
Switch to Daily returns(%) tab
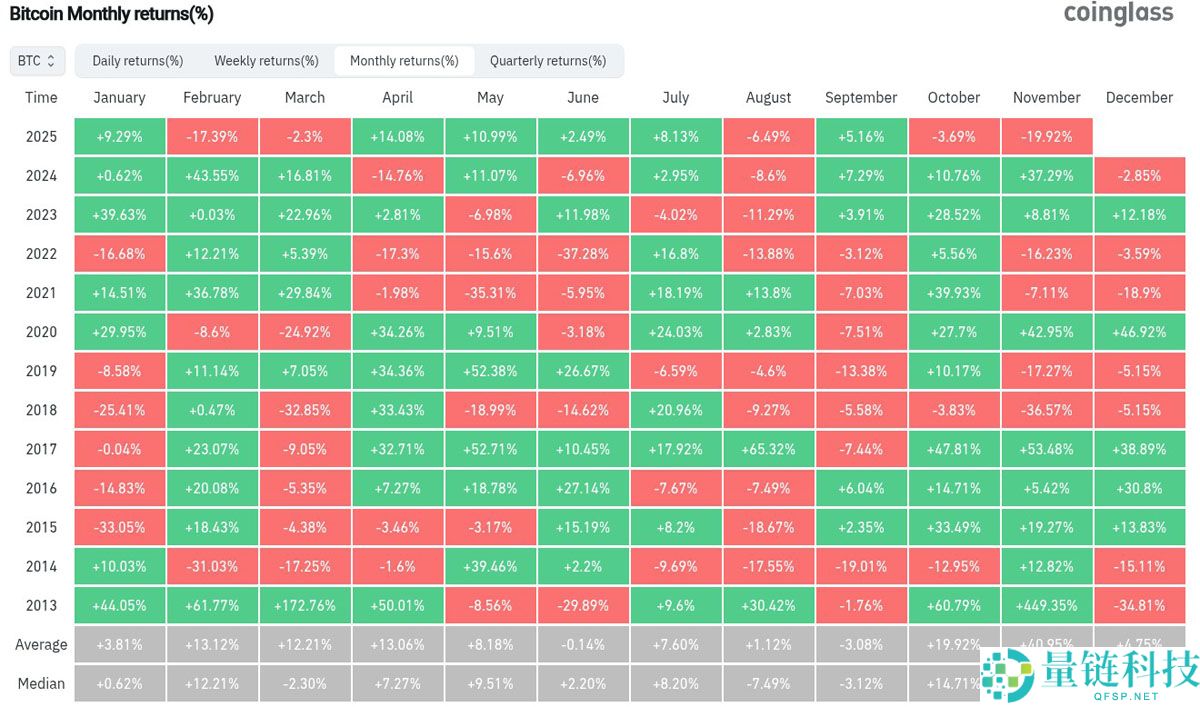(x=138, y=61)
